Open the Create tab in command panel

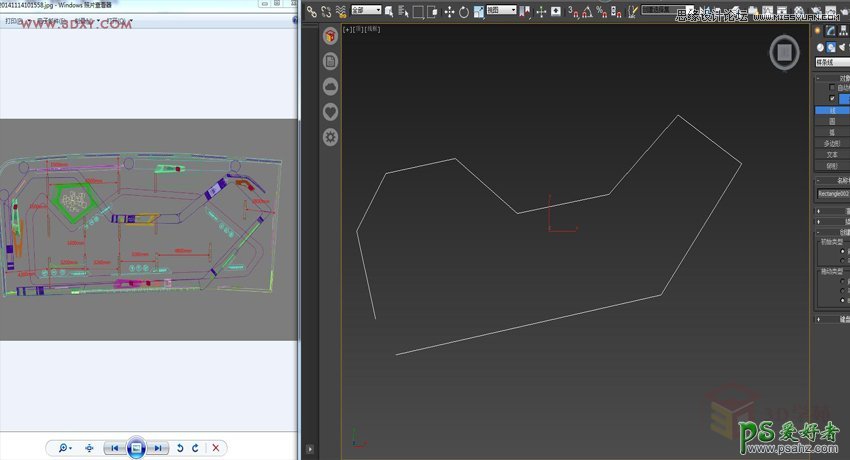point(817,30)
